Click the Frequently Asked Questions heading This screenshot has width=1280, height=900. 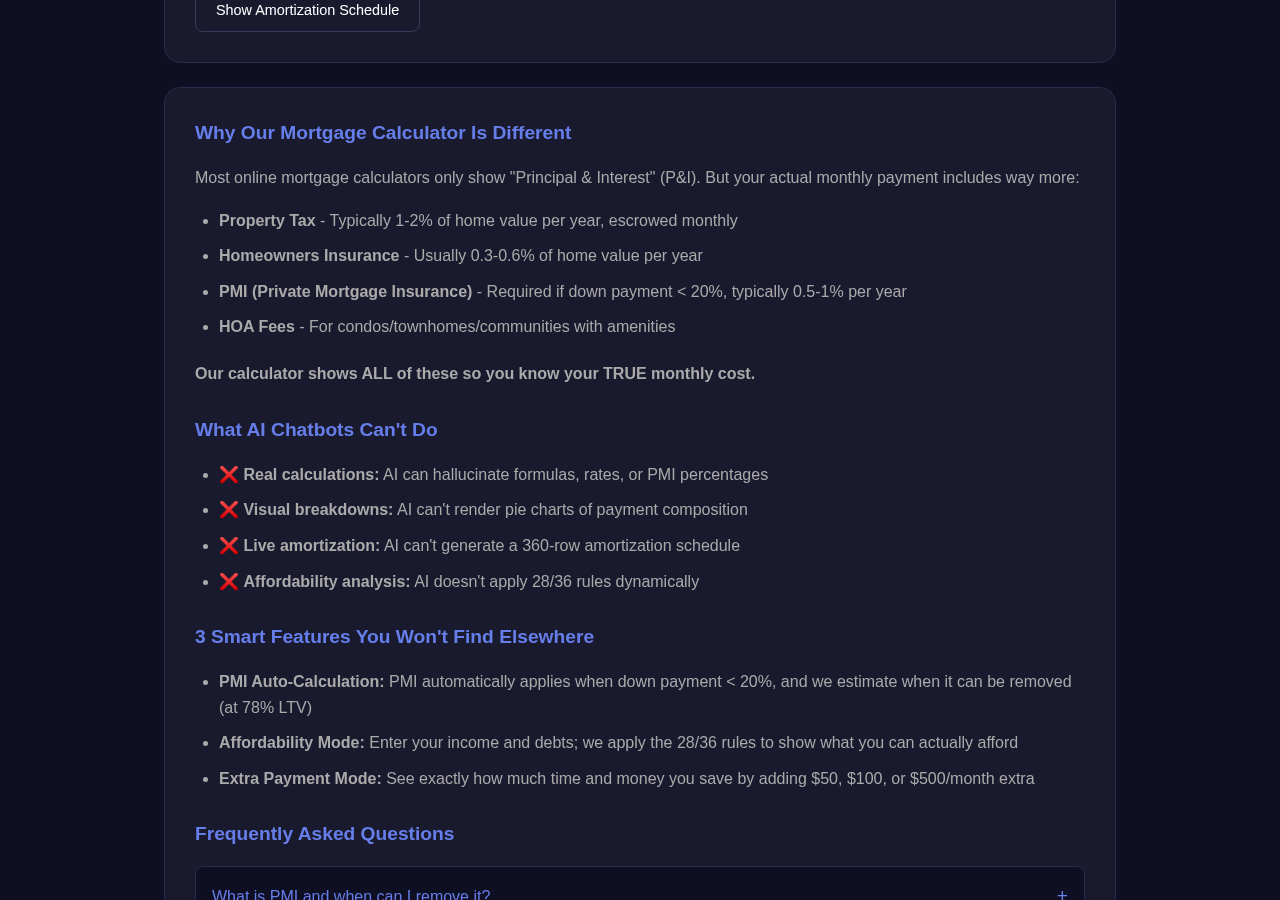click(324, 834)
